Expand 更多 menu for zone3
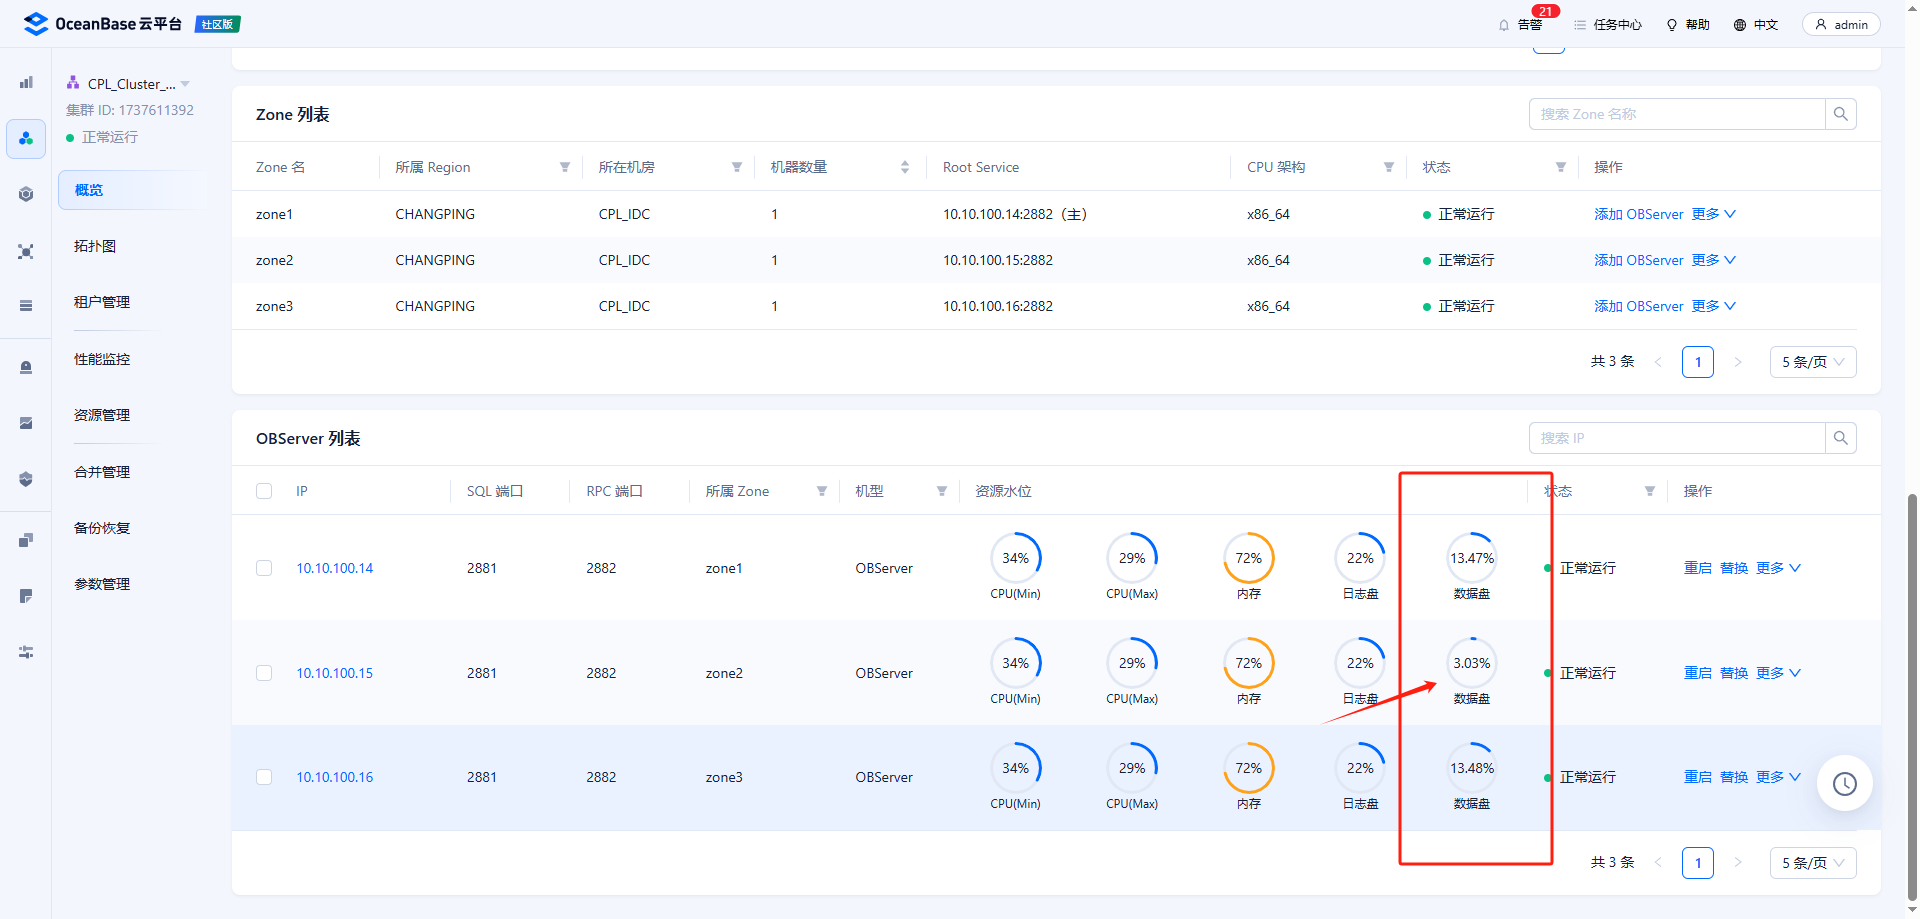 pyautogui.click(x=1714, y=306)
